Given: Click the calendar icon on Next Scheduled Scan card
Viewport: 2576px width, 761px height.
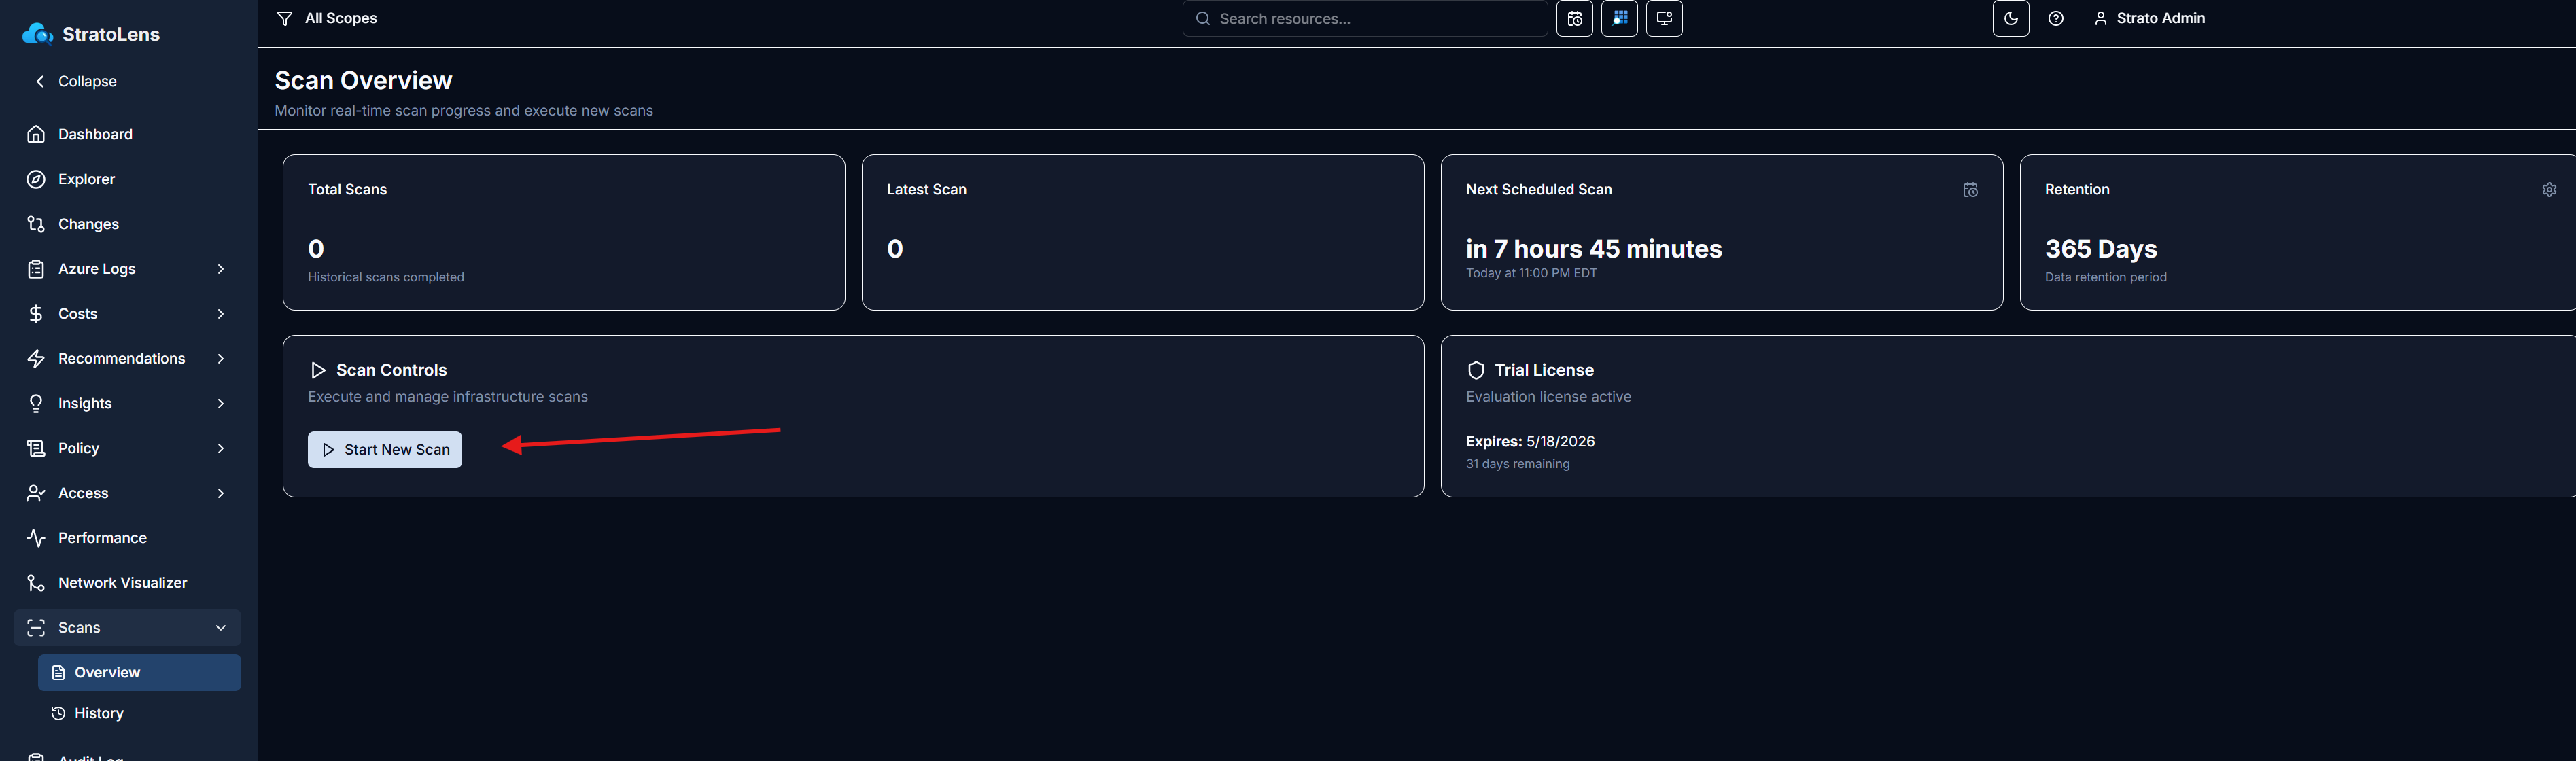Looking at the screenshot, I should [1969, 190].
